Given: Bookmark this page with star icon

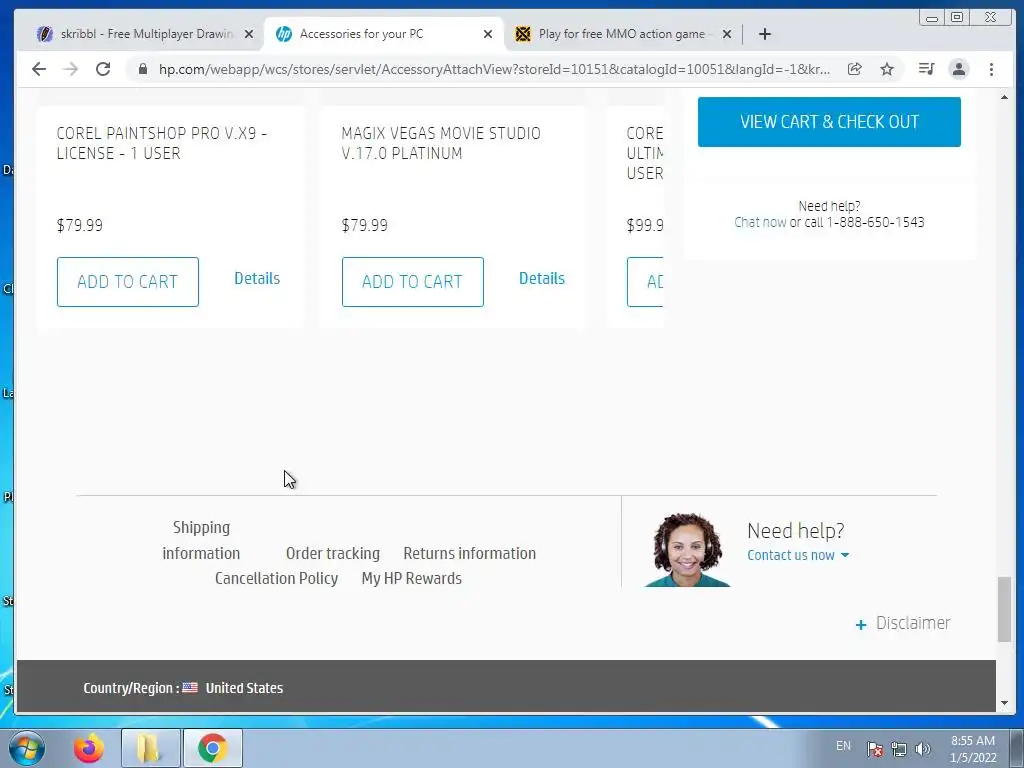Looking at the screenshot, I should (x=887, y=69).
